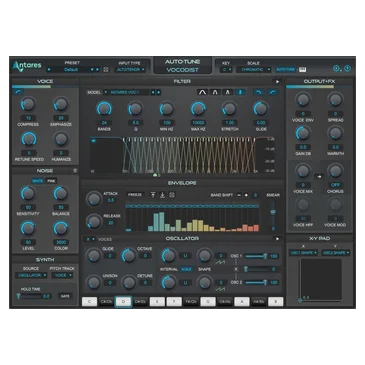Expand the Oscillator section arrow

click(x=277, y=239)
